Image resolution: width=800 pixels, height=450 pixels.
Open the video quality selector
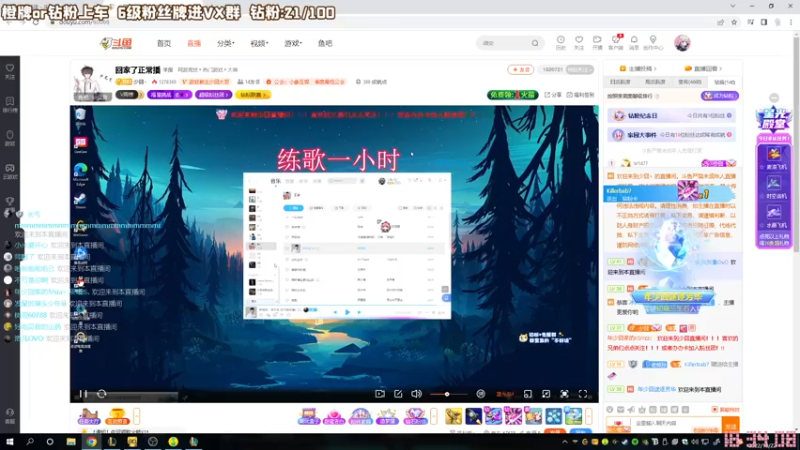505,394
